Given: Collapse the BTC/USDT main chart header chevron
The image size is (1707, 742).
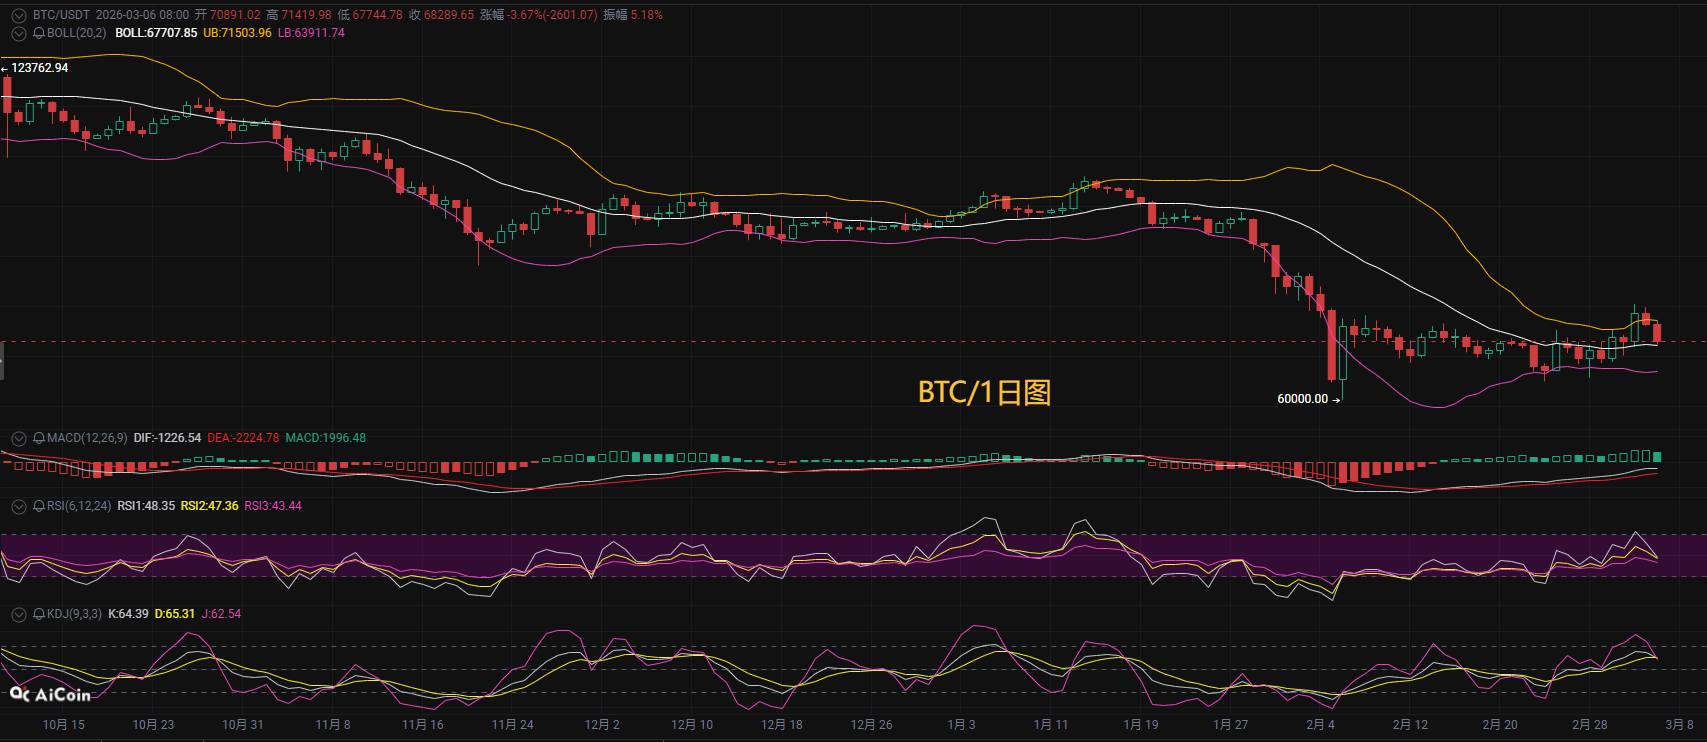Looking at the screenshot, I should point(18,15).
